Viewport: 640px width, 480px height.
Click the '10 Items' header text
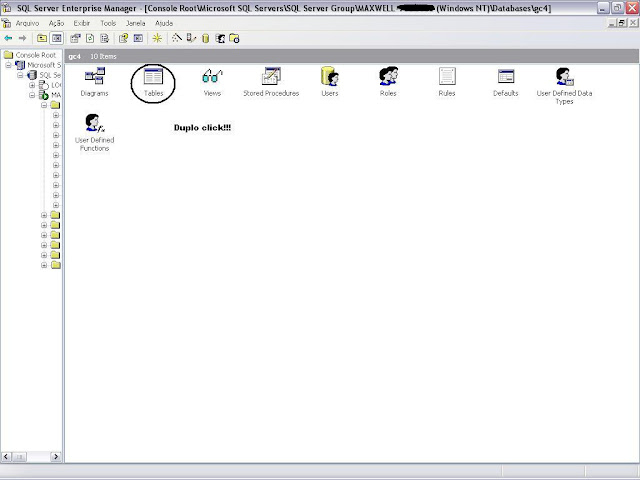click(103, 56)
